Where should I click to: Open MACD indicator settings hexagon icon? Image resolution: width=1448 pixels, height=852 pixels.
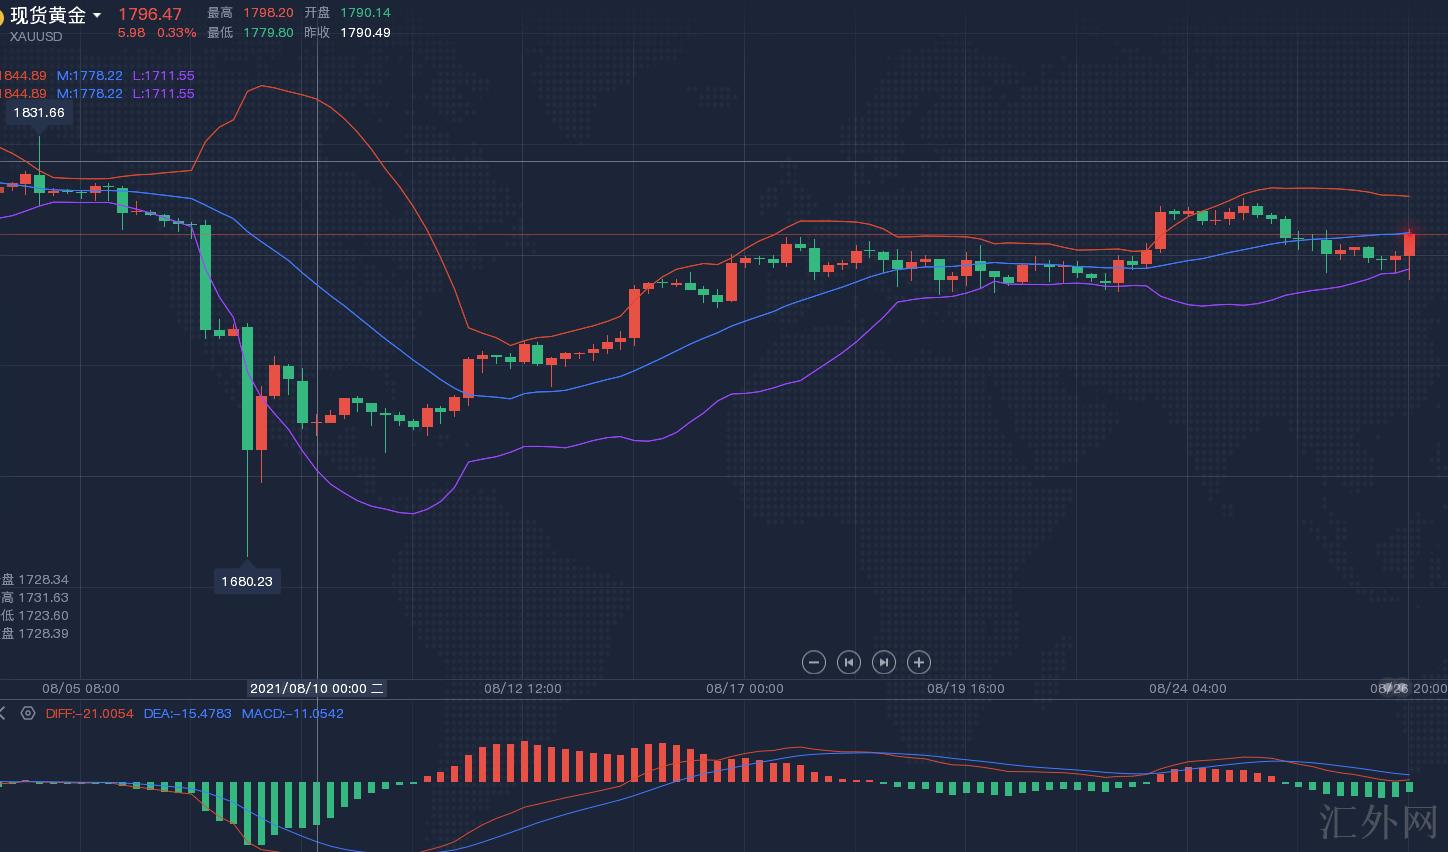tap(27, 713)
